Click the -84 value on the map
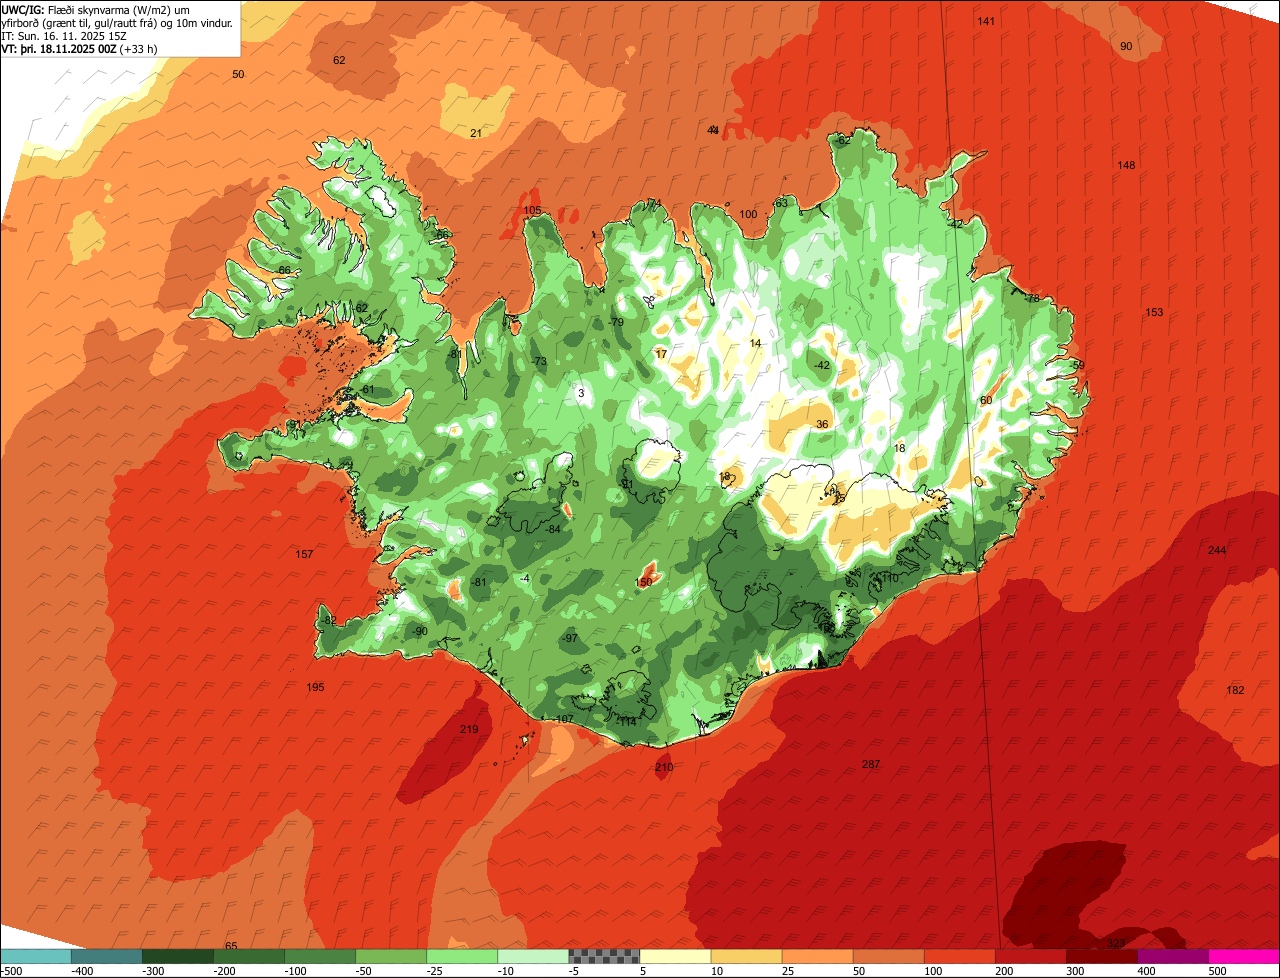This screenshot has height=978, width=1280. click(553, 528)
